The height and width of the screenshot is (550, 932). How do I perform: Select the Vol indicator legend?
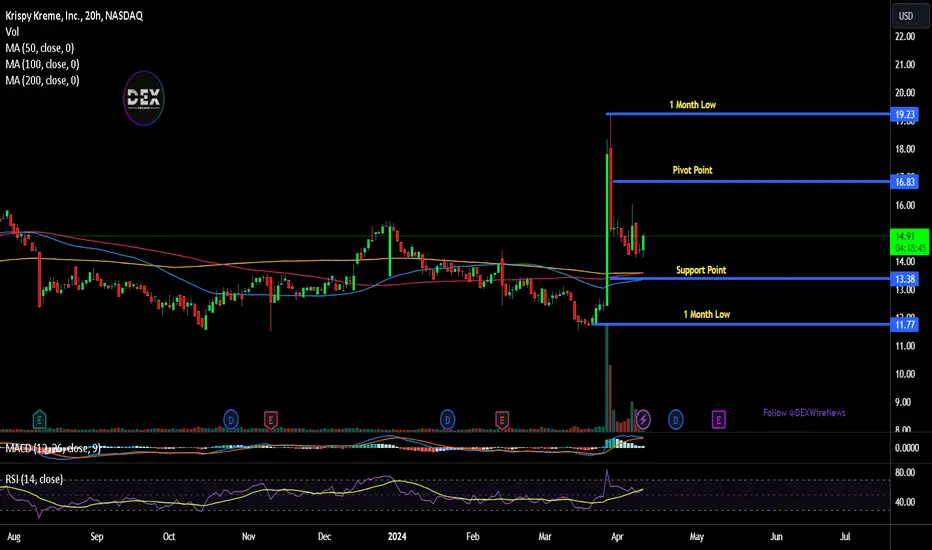[12, 32]
